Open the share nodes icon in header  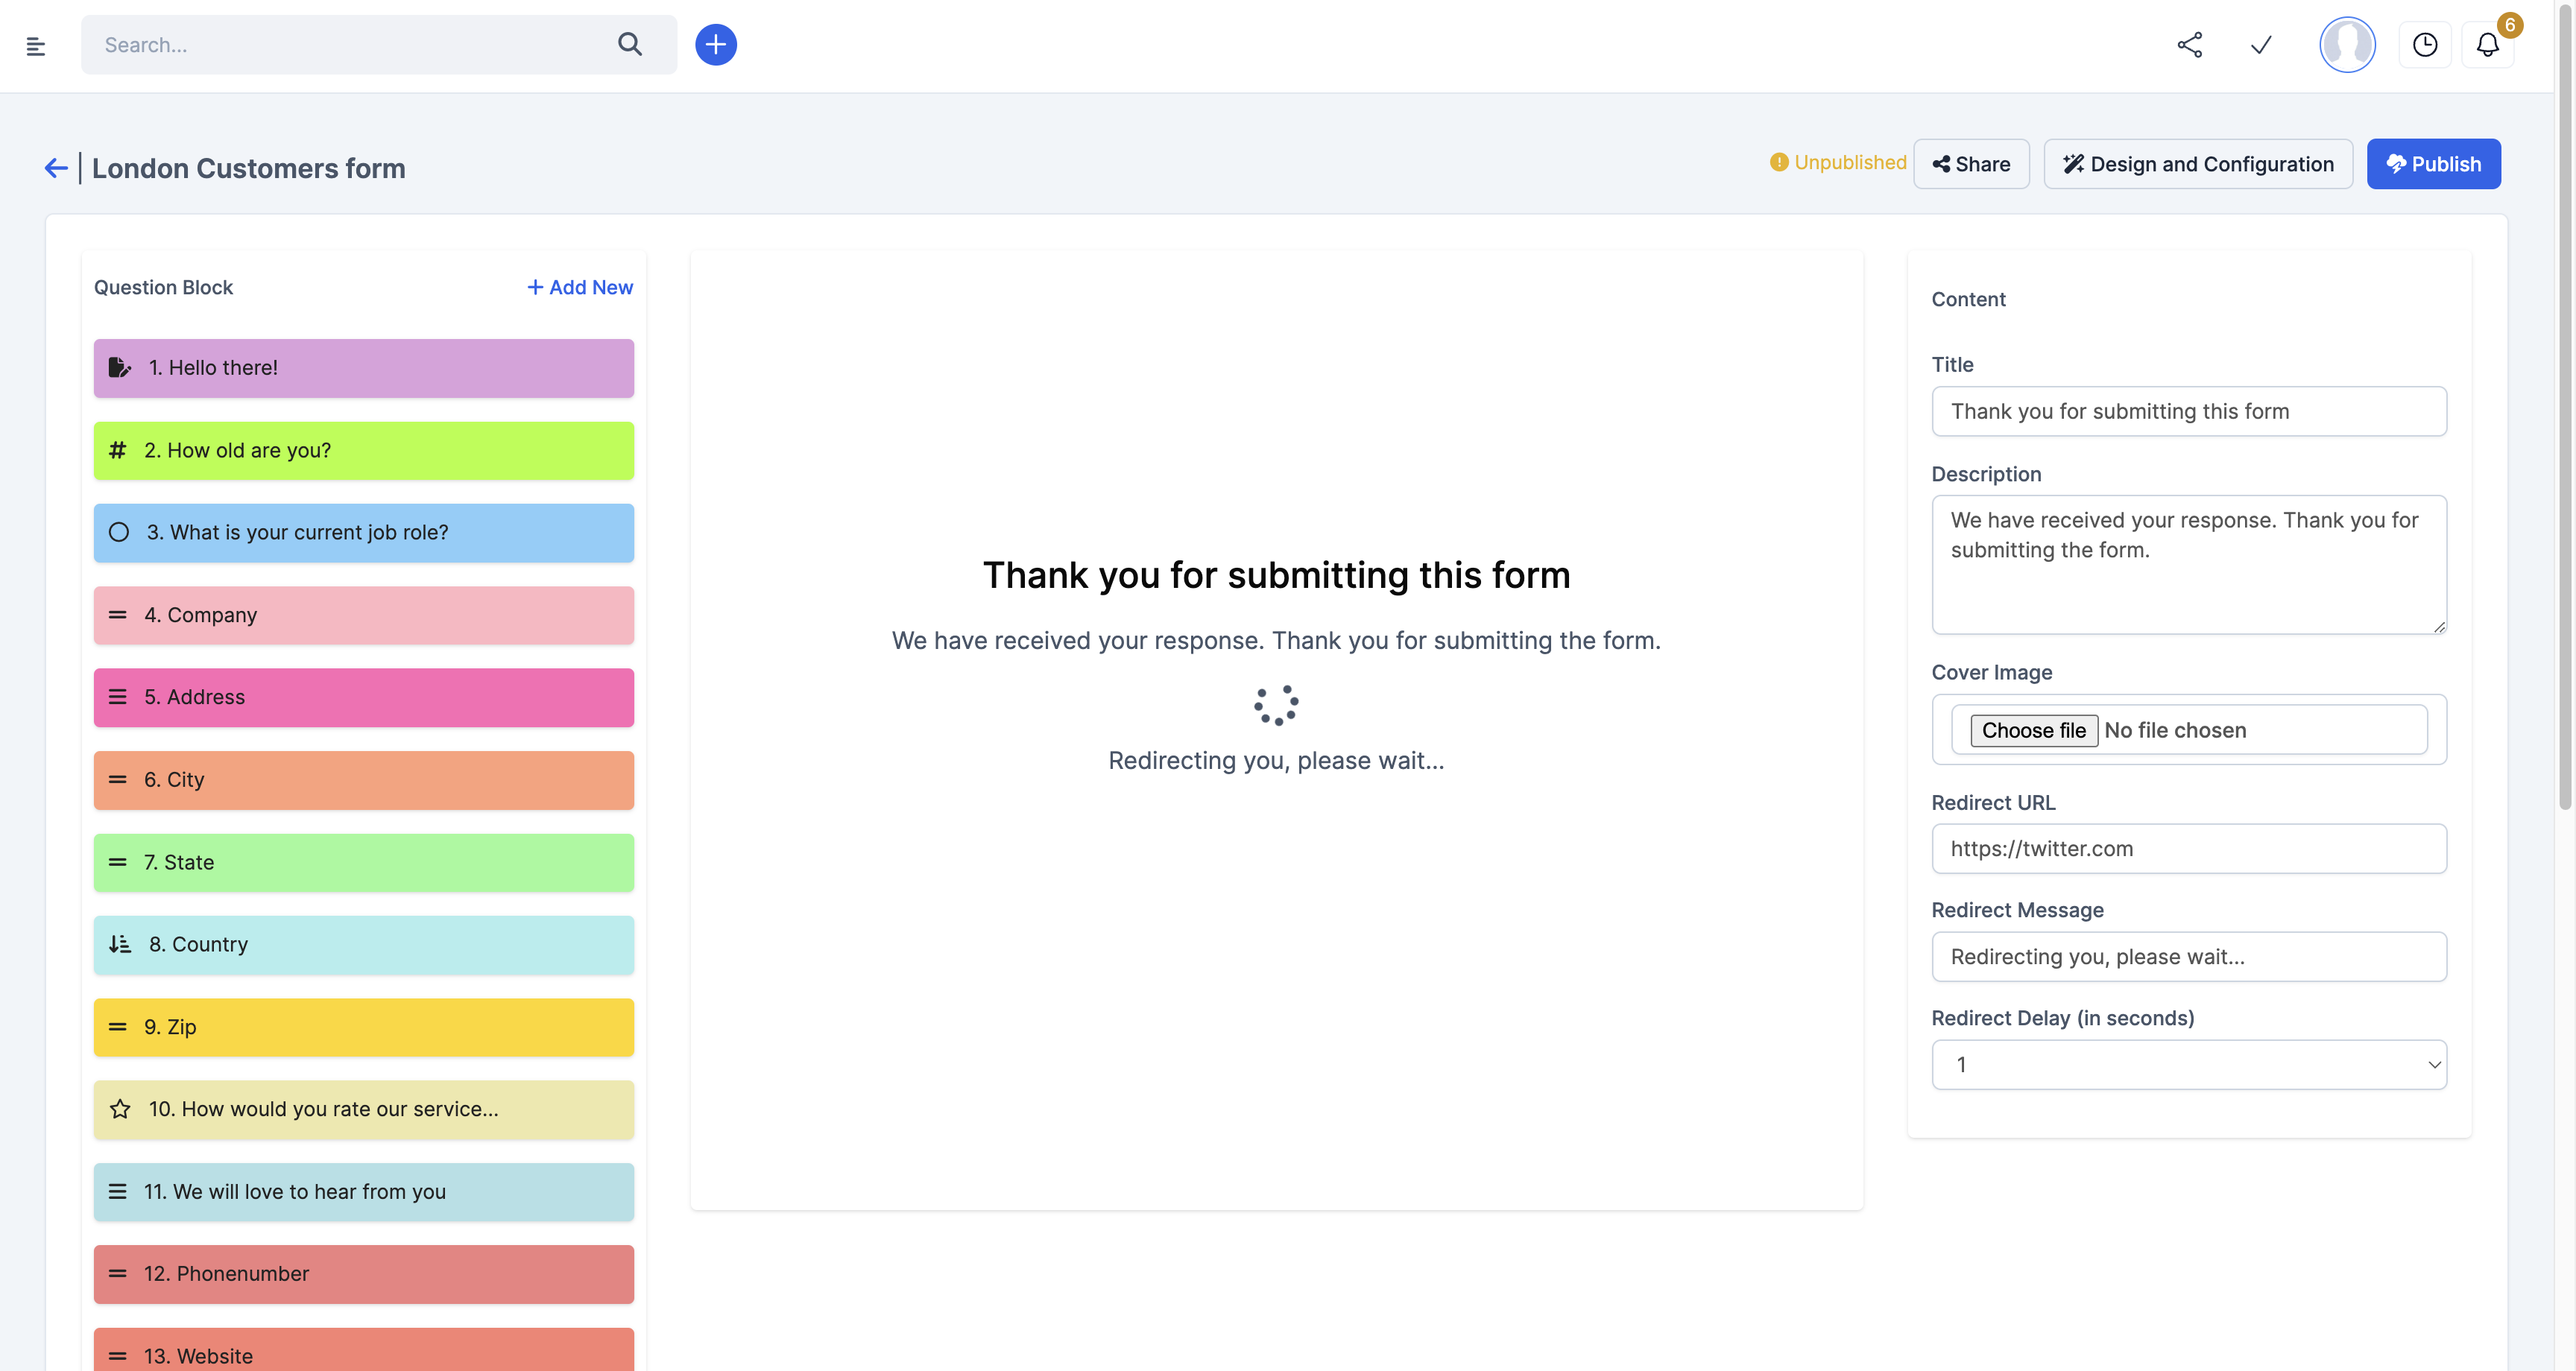2189,45
